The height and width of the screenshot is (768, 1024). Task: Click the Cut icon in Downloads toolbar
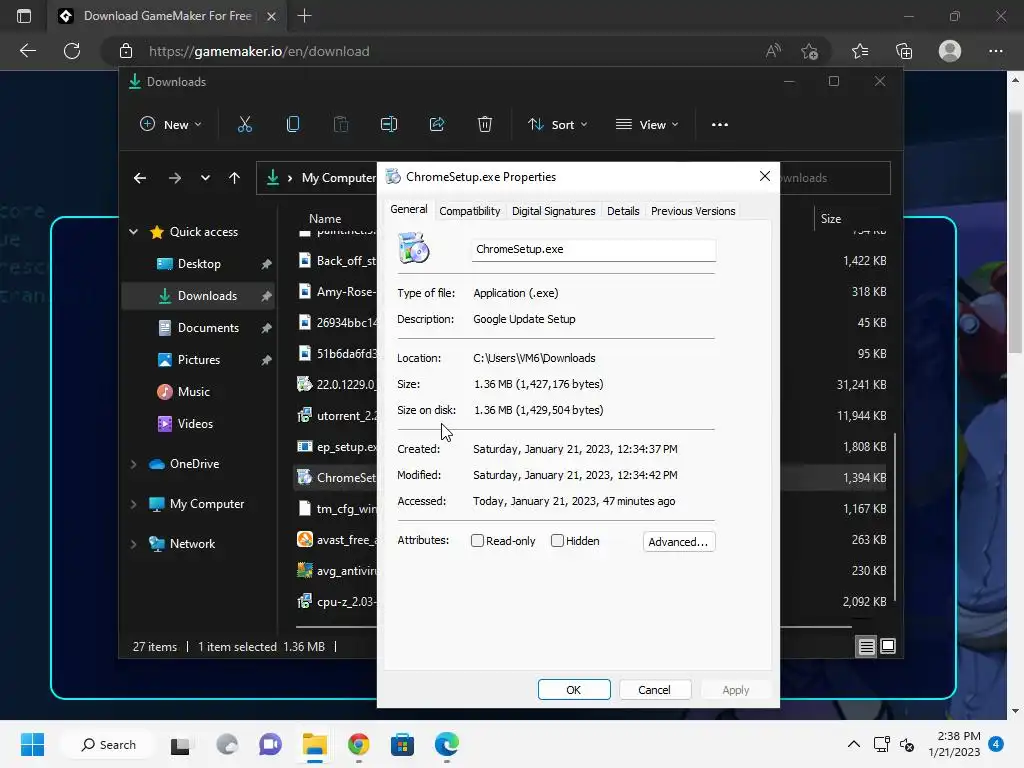(245, 124)
